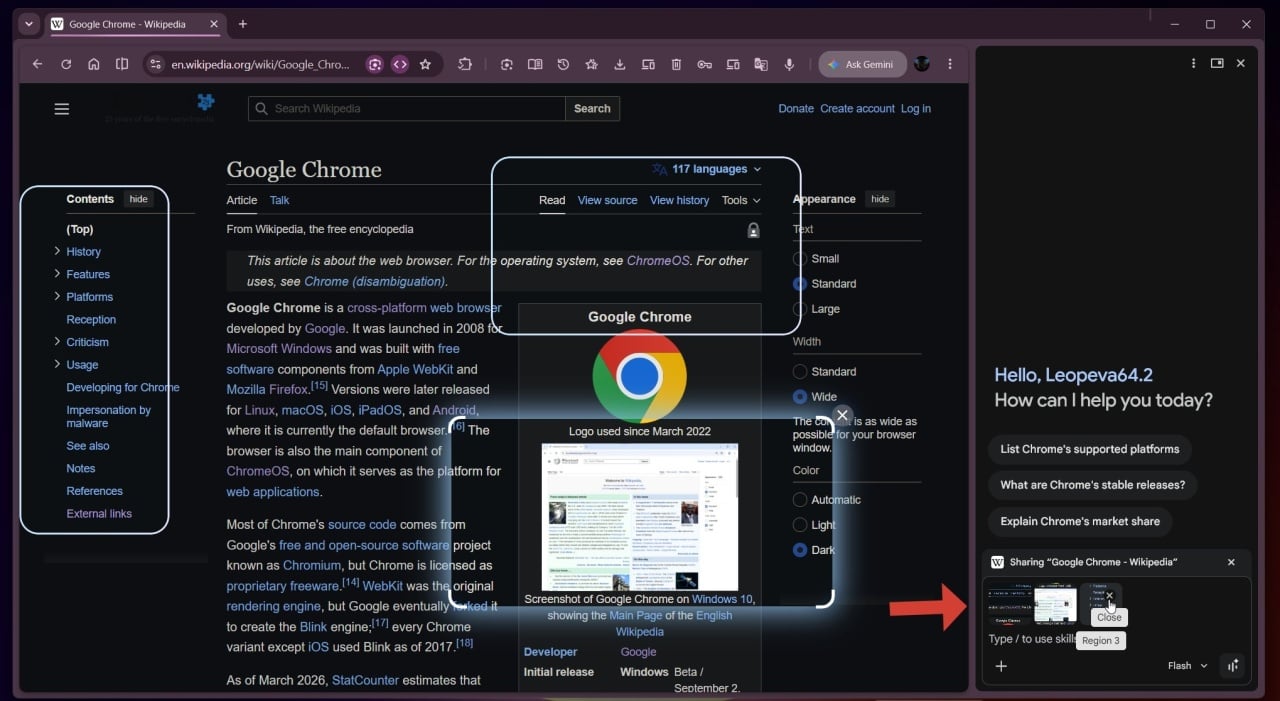Screen dimensions: 1280x701
Task: Reload the Wikipedia page
Action: (66, 64)
